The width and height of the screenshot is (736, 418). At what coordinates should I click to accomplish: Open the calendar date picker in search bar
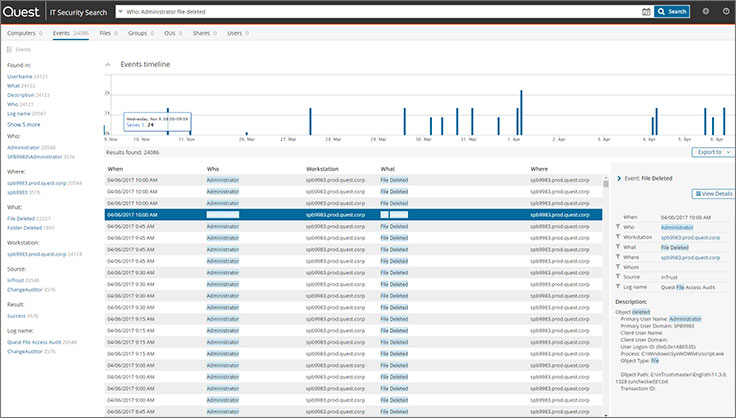click(x=646, y=12)
